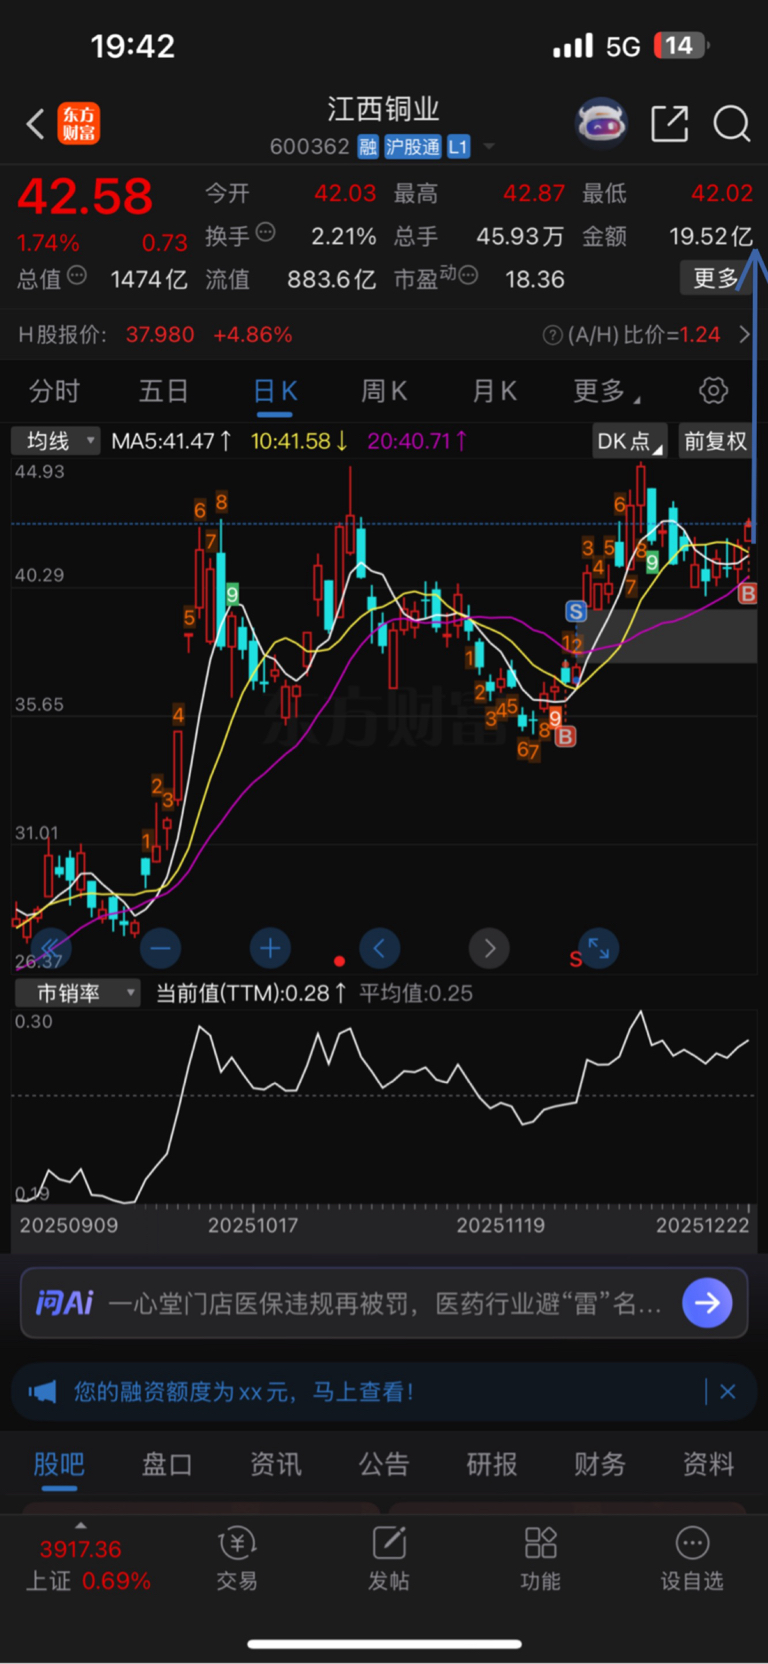Tap the megaphone announcement icon
Screen dimensions: 768x1664
coord(43,1391)
